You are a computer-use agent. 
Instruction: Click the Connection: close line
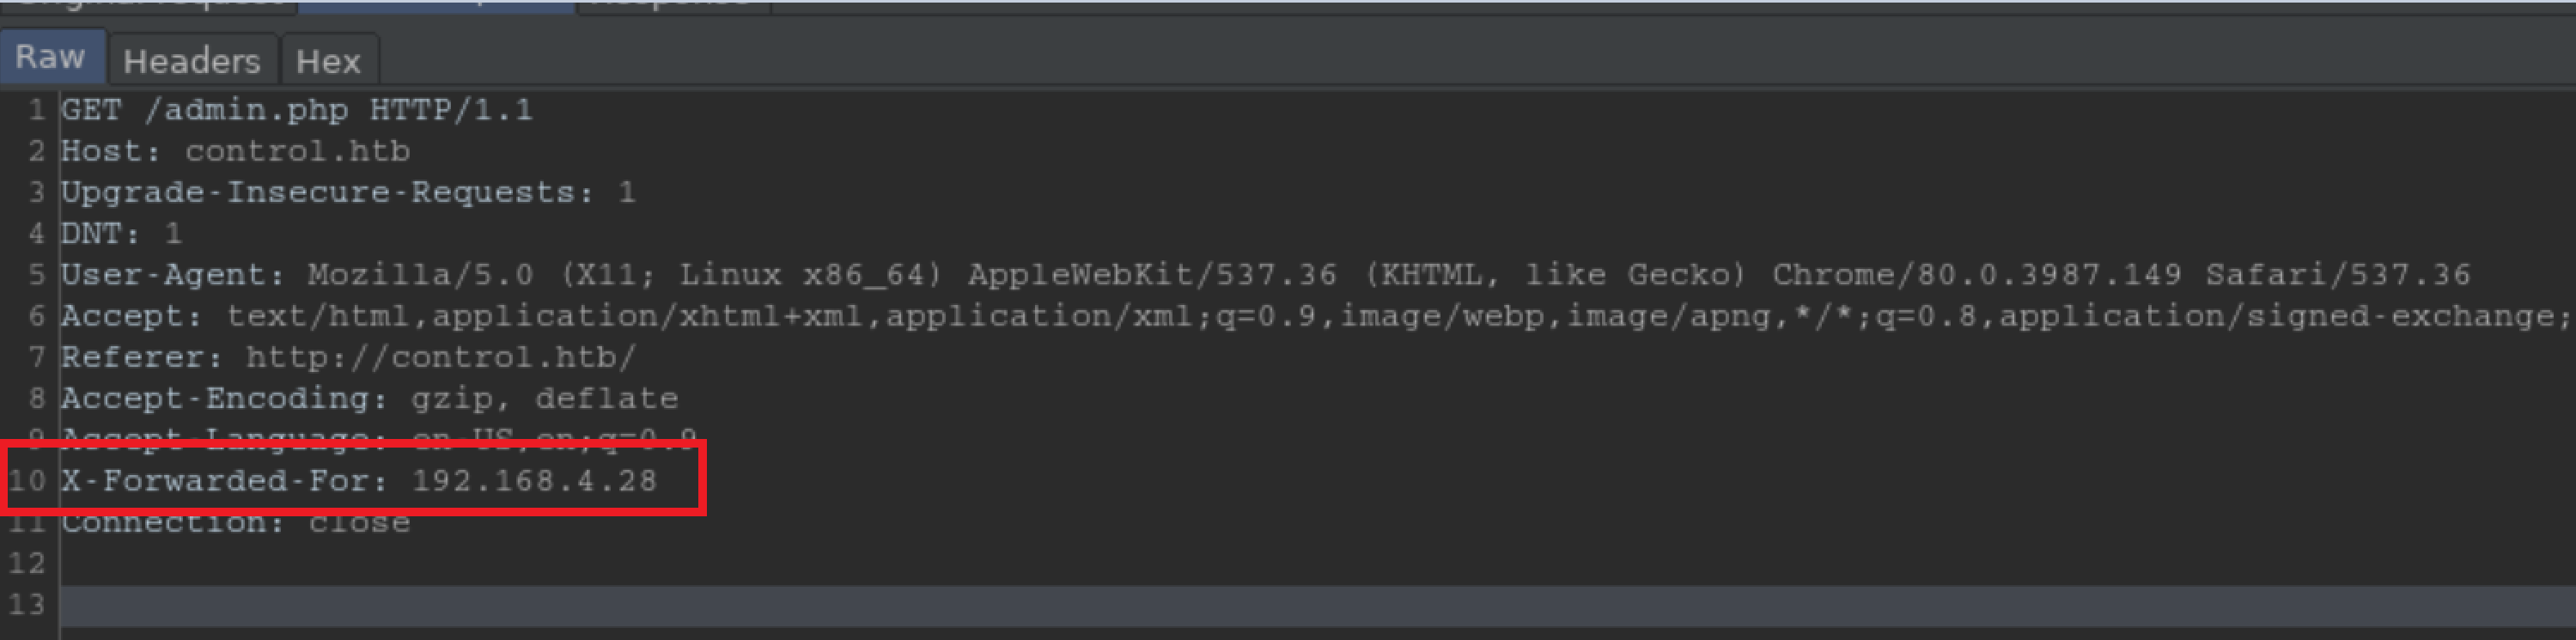[235, 523]
